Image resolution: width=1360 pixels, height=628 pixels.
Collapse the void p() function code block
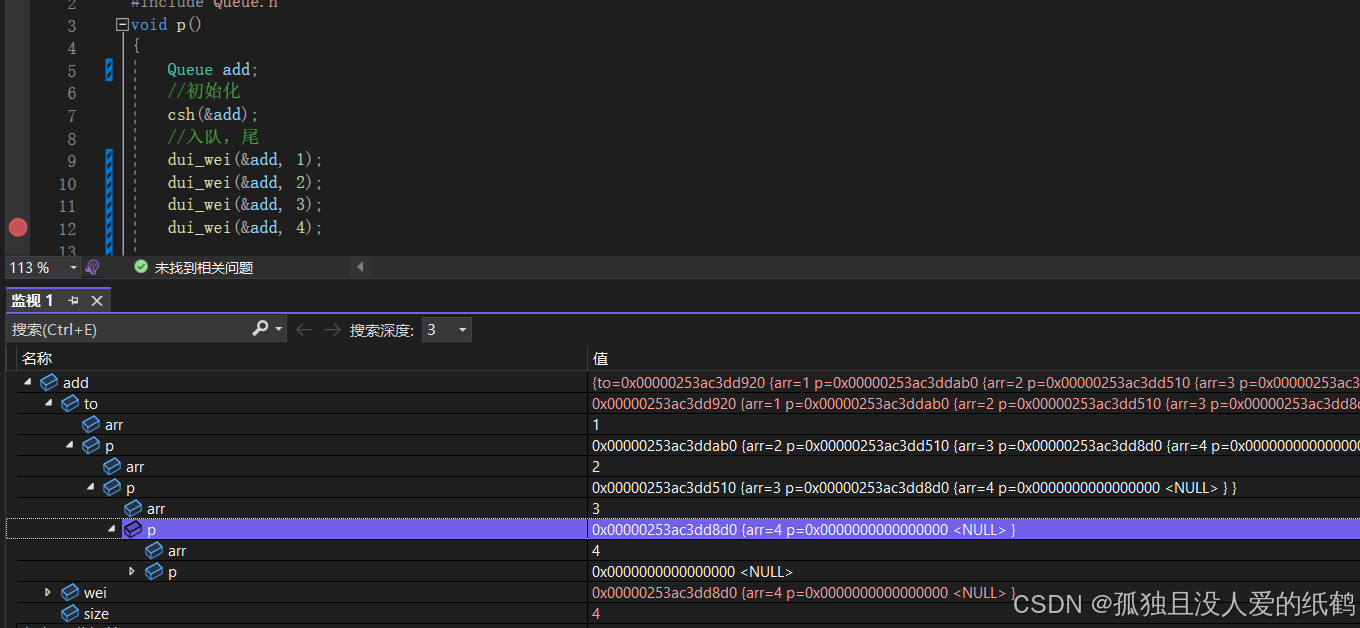pos(122,25)
